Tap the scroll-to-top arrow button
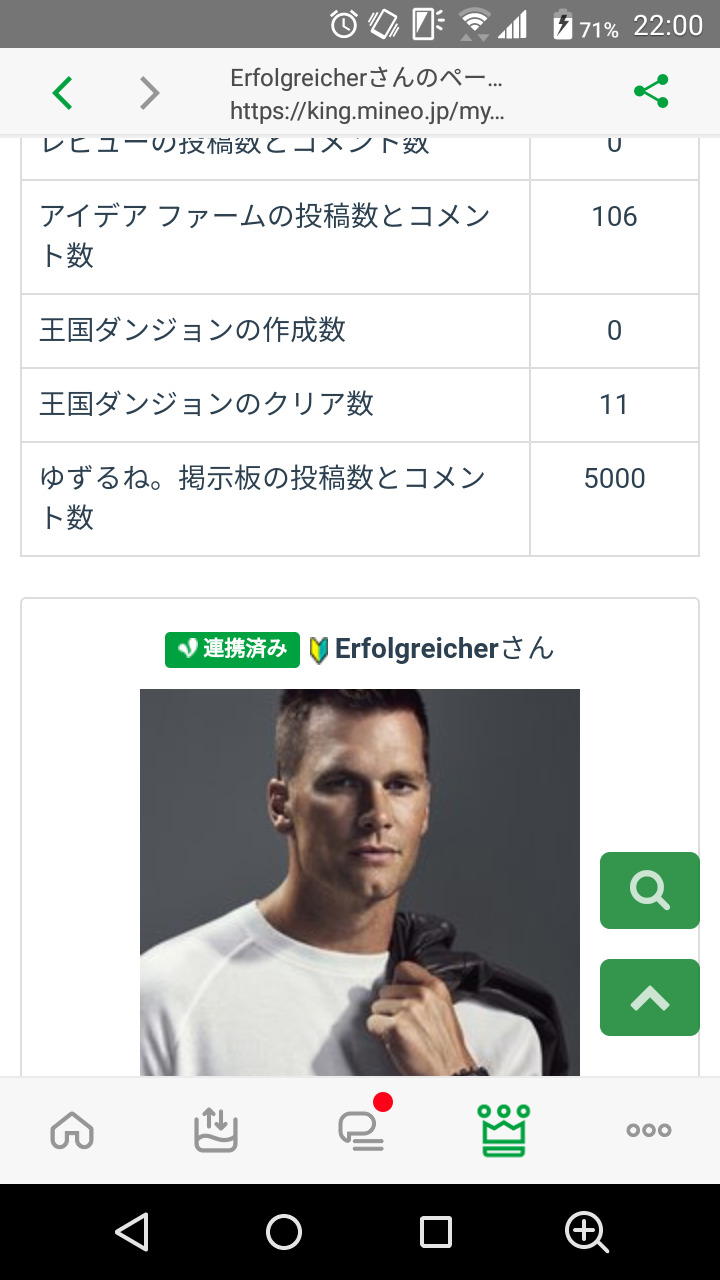Viewport: 720px width, 1280px height. pyautogui.click(x=649, y=997)
